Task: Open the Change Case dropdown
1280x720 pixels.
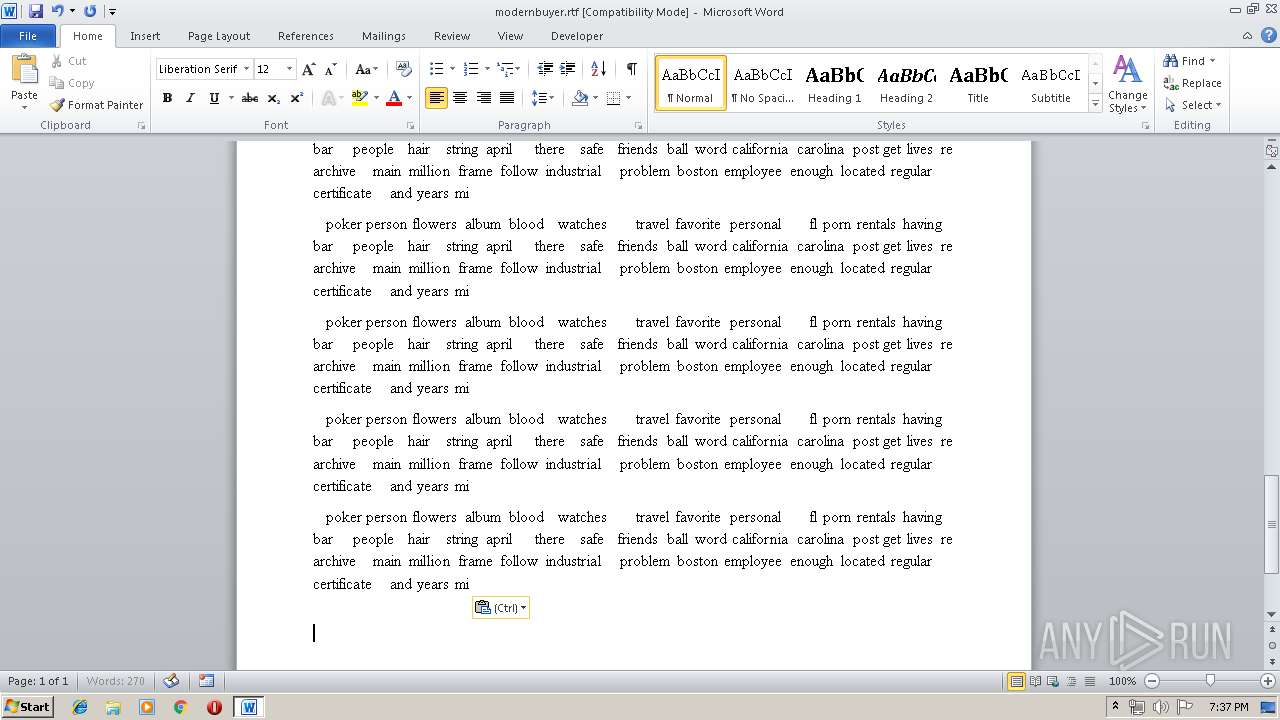Action: click(x=367, y=69)
